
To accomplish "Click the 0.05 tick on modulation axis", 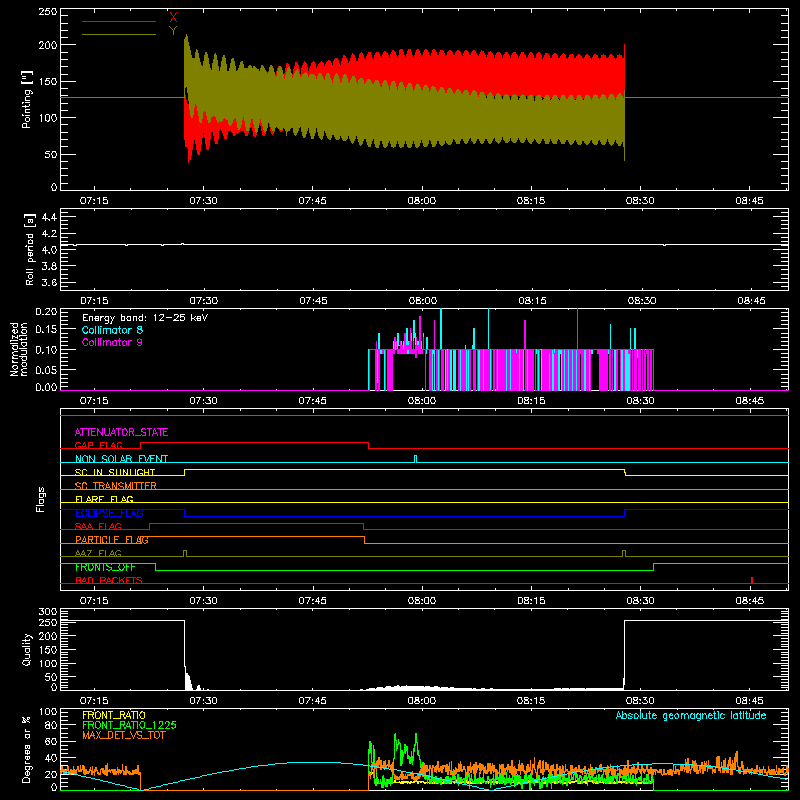I will (46, 369).
